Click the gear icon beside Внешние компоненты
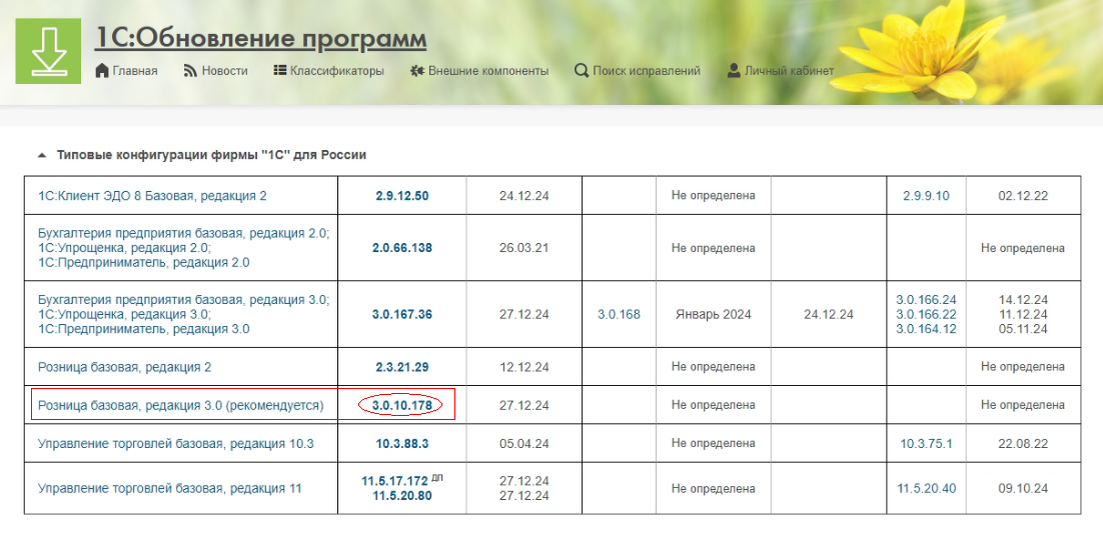1103x542 pixels. (417, 71)
